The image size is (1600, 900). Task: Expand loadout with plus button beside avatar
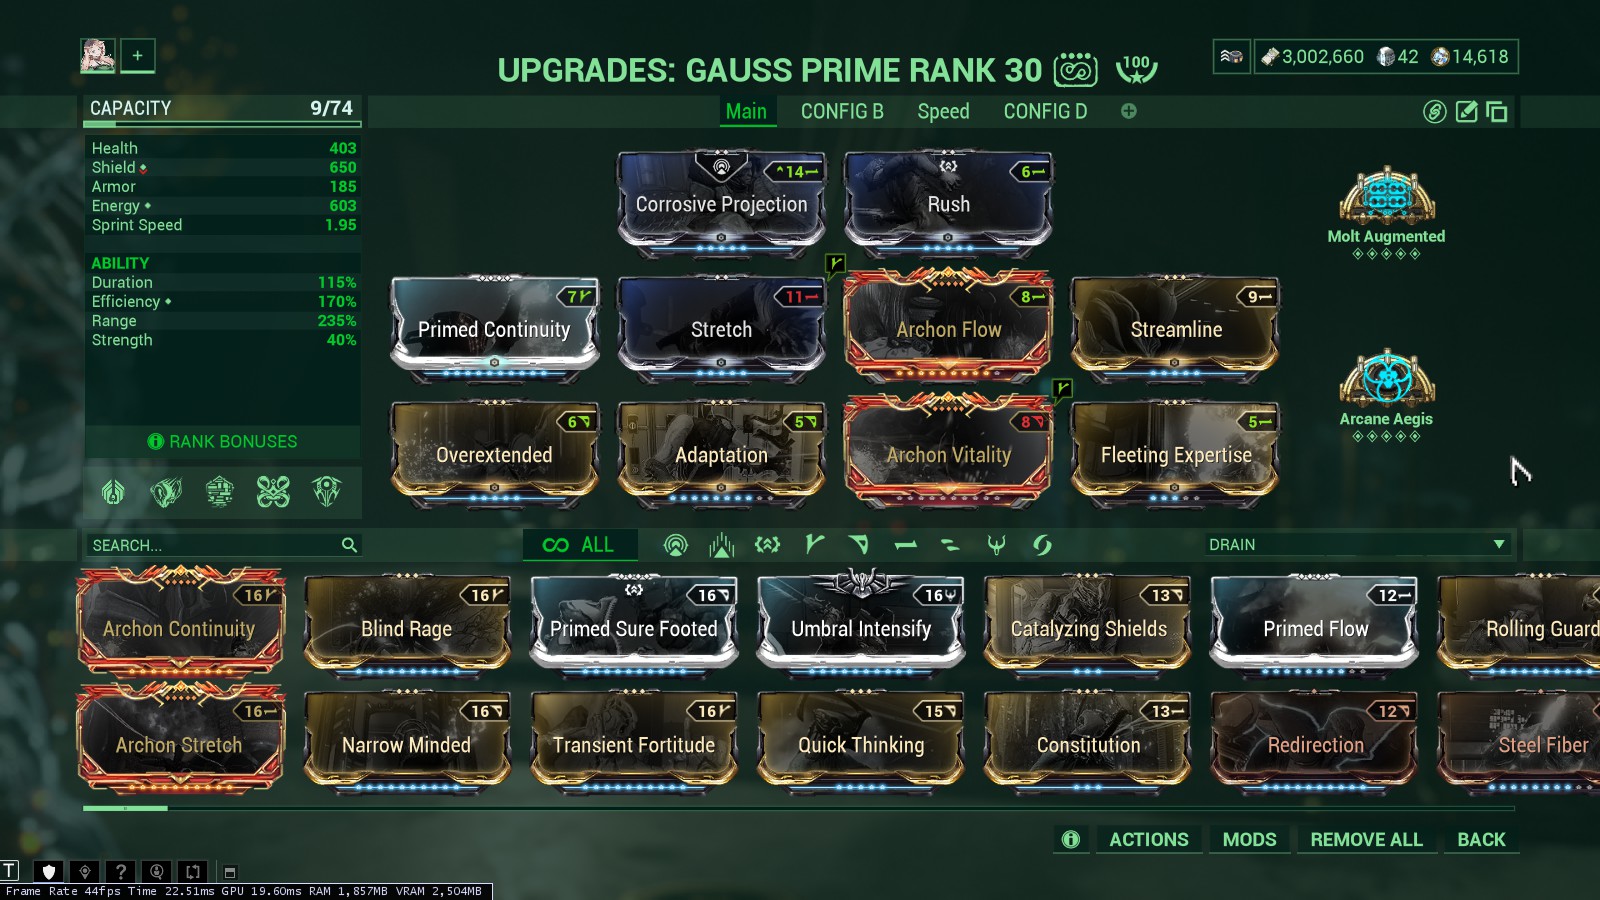coord(138,56)
